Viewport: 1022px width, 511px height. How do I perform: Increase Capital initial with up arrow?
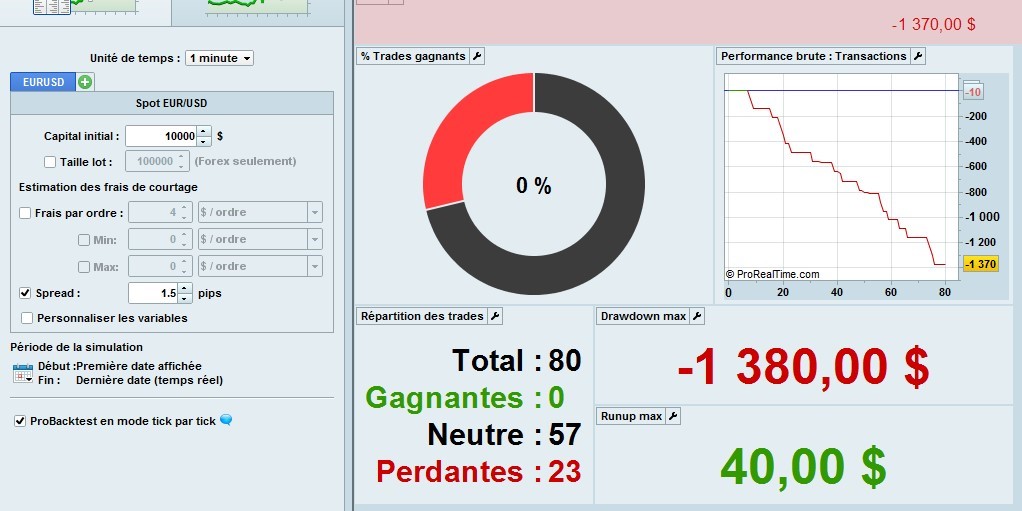pos(204,131)
